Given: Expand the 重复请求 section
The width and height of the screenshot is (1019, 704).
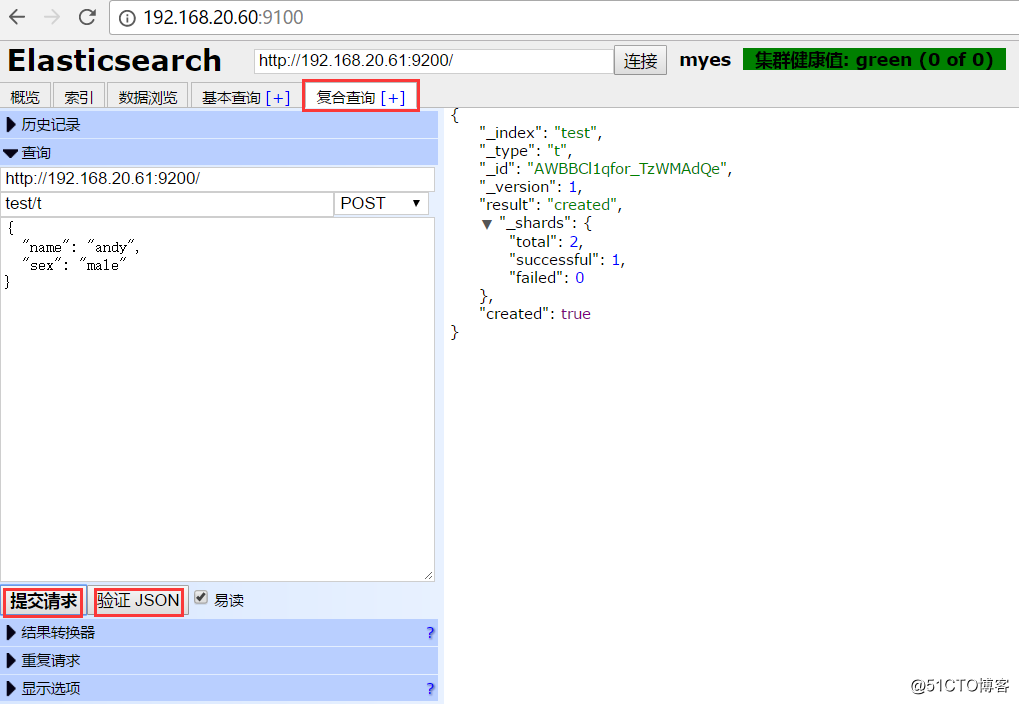Looking at the screenshot, I should [219, 660].
